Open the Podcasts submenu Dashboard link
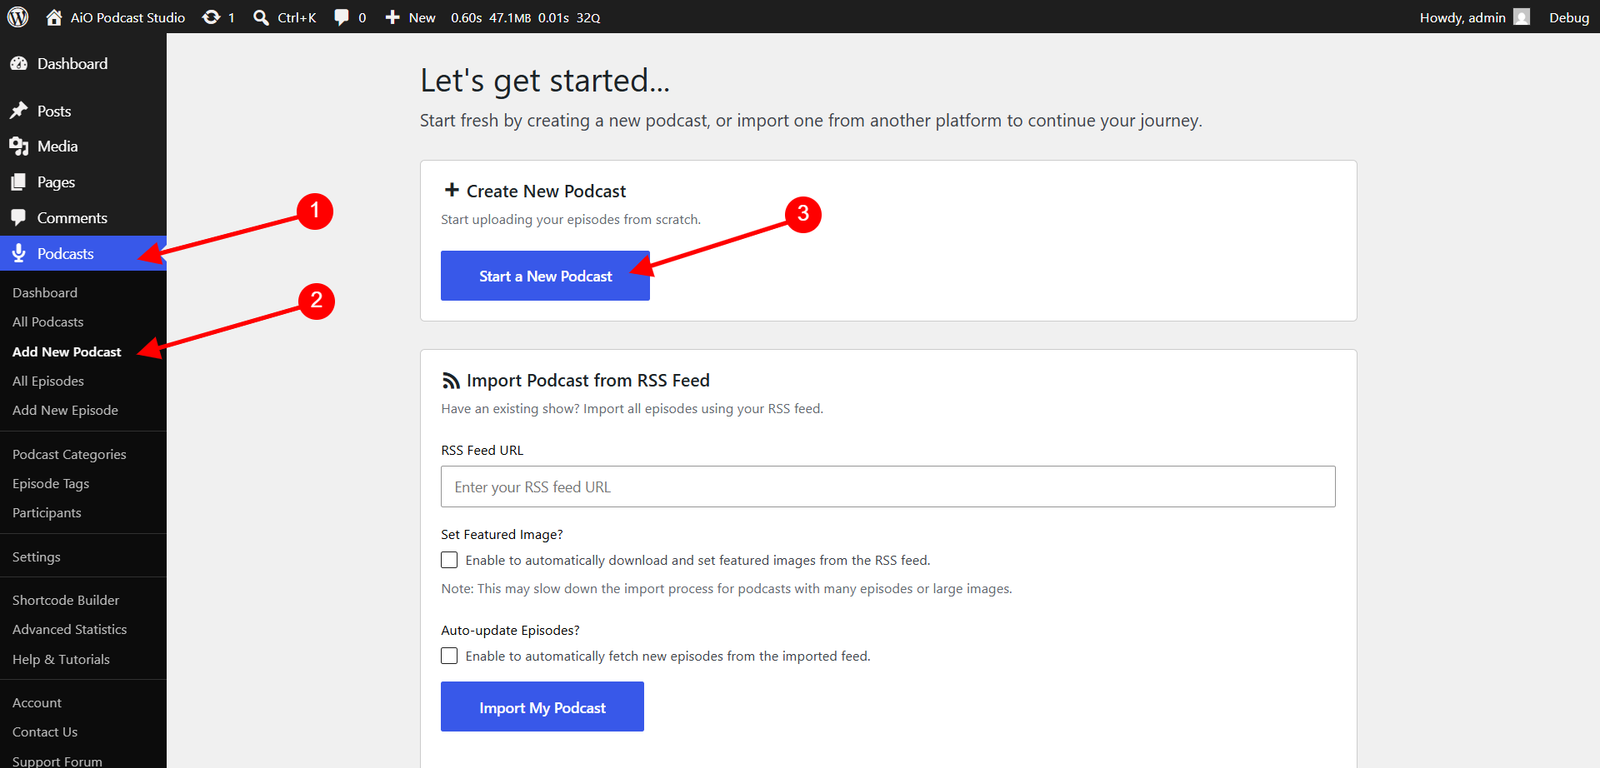The image size is (1600, 768). pos(45,293)
